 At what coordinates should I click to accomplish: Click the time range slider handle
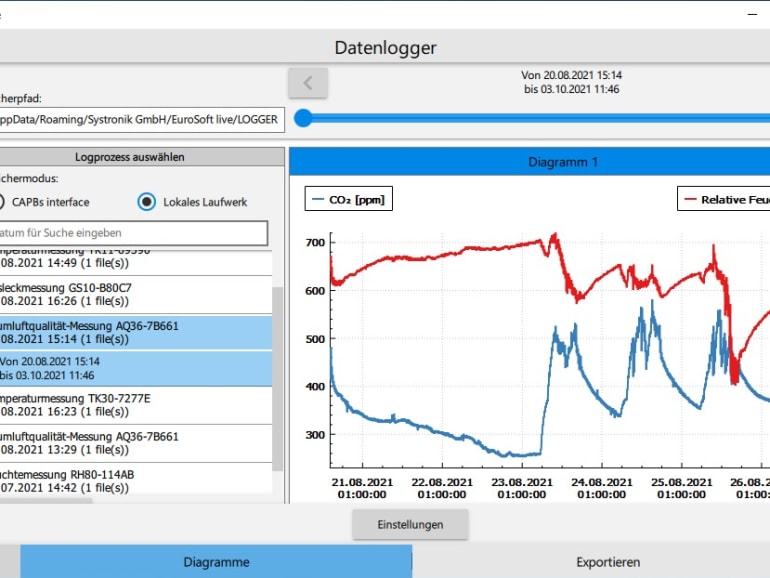(x=303, y=118)
